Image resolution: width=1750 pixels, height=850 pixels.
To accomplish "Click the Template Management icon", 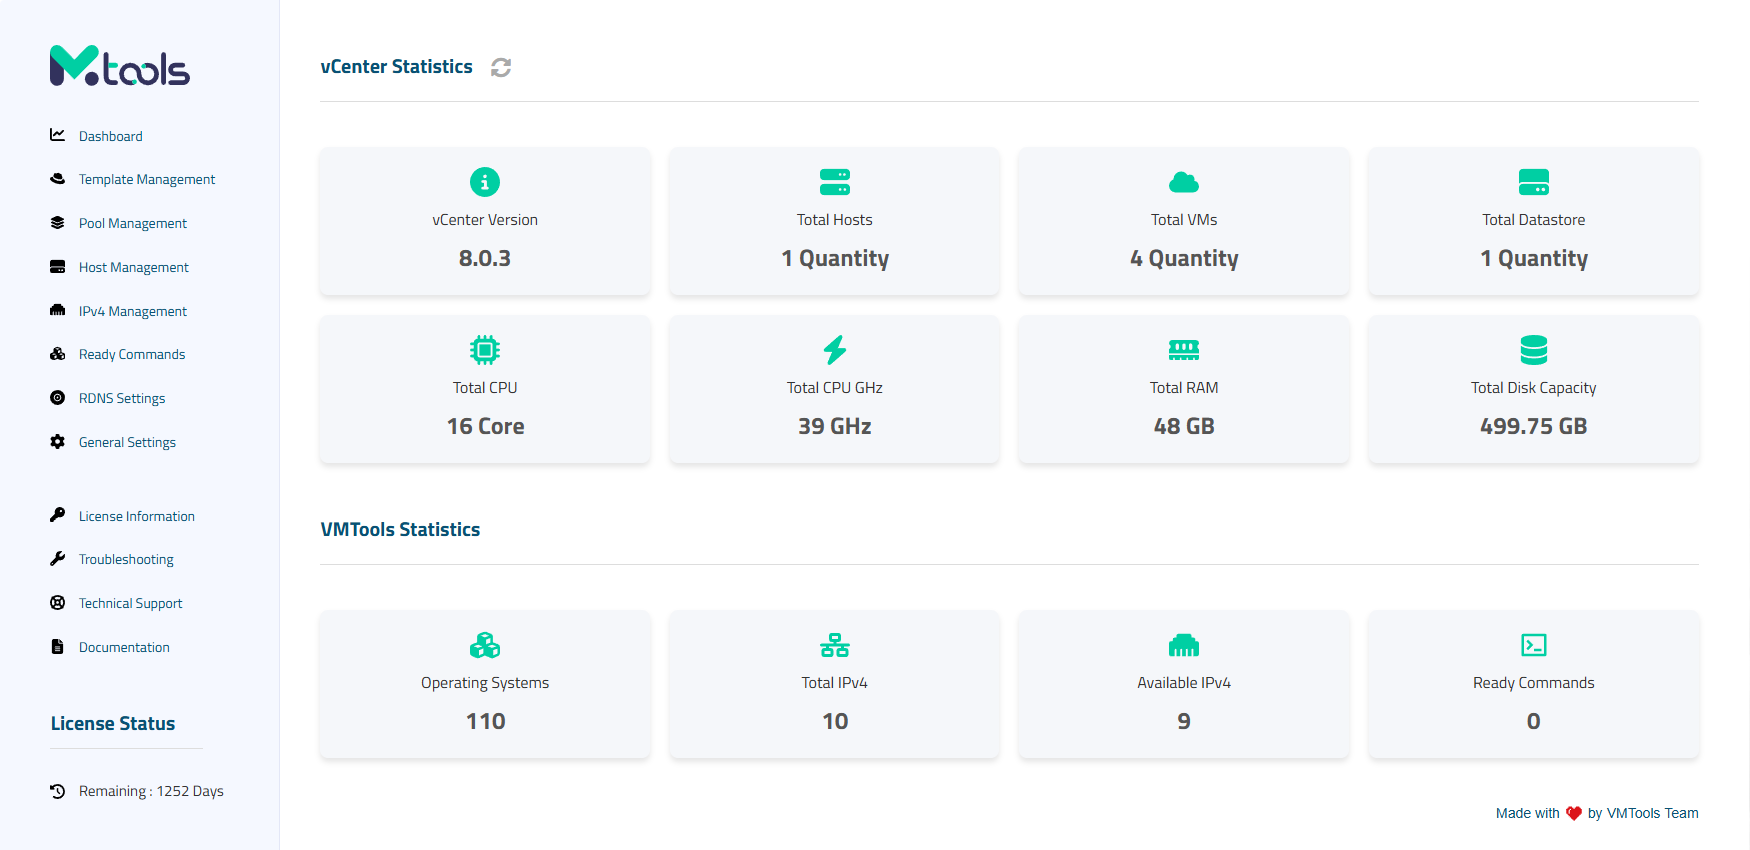I will pyautogui.click(x=58, y=179).
